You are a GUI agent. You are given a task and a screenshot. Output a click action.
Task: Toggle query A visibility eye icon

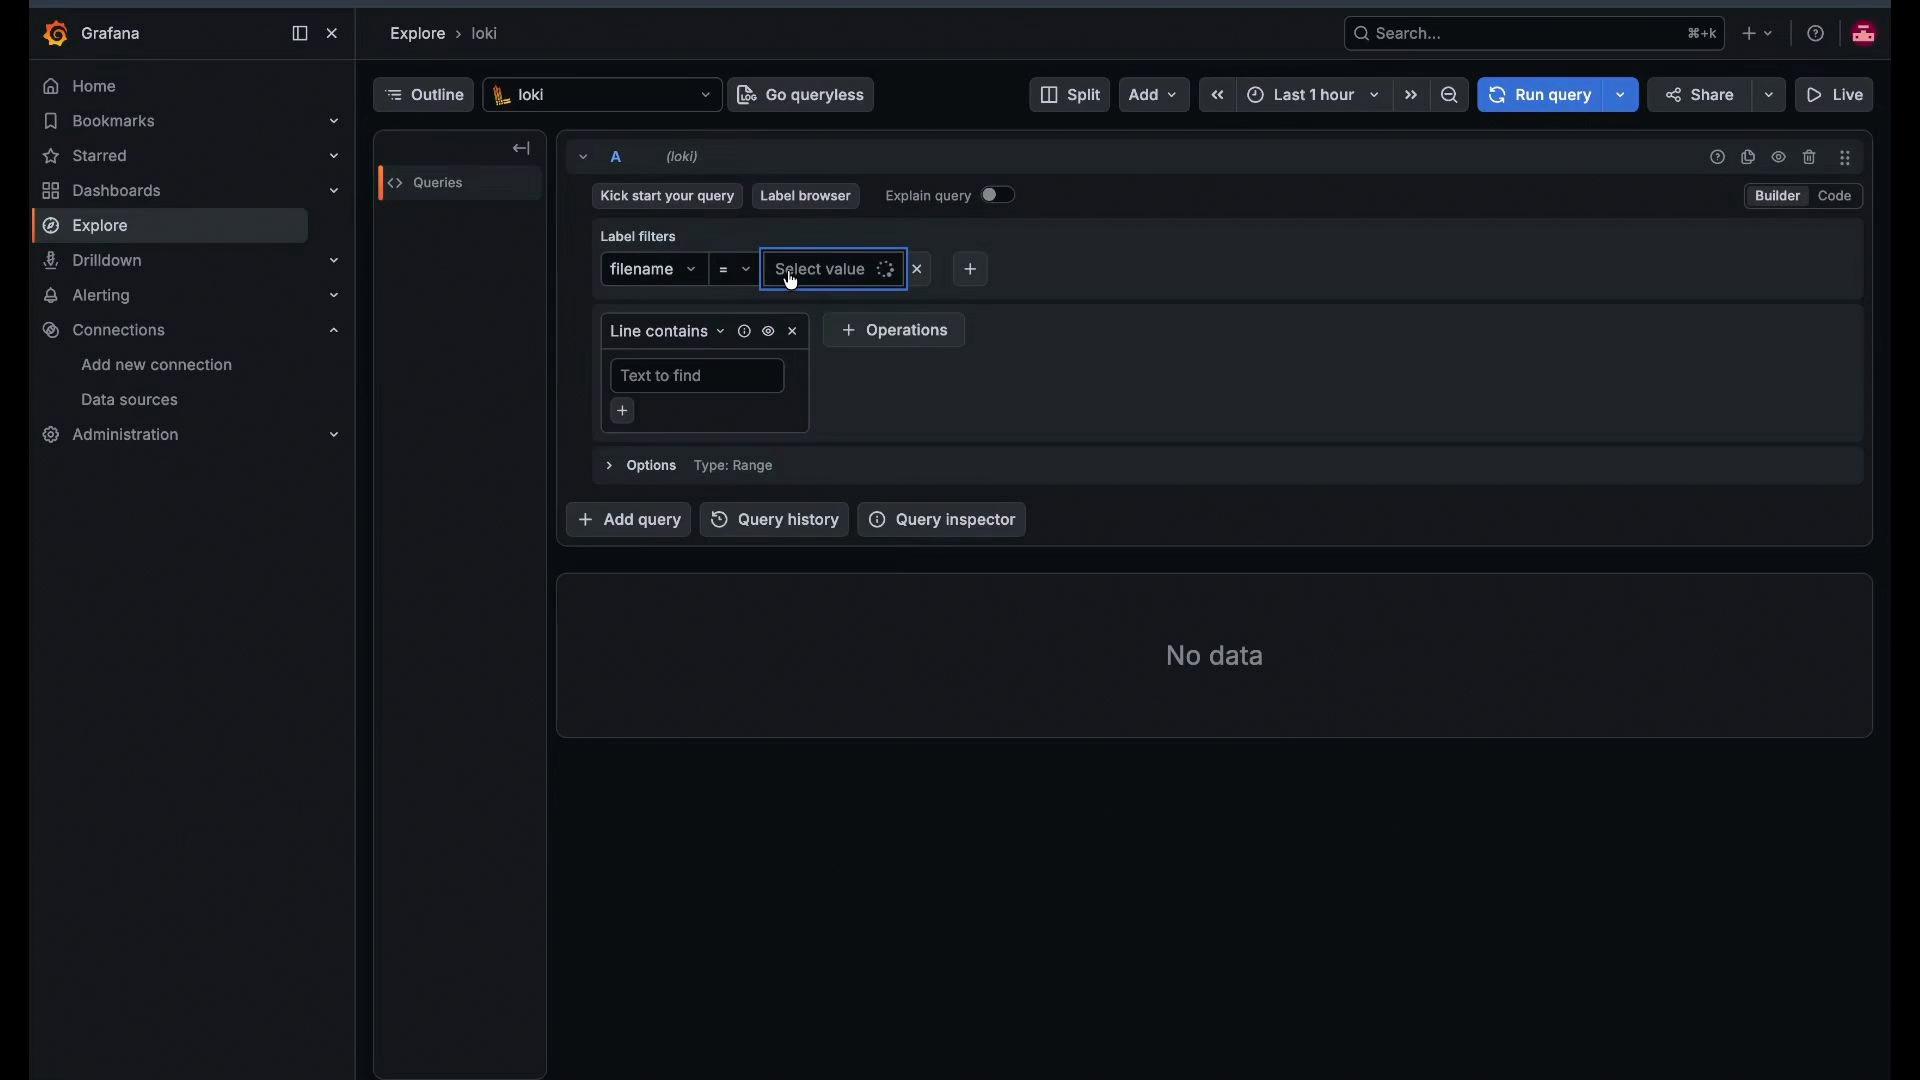click(x=1779, y=157)
